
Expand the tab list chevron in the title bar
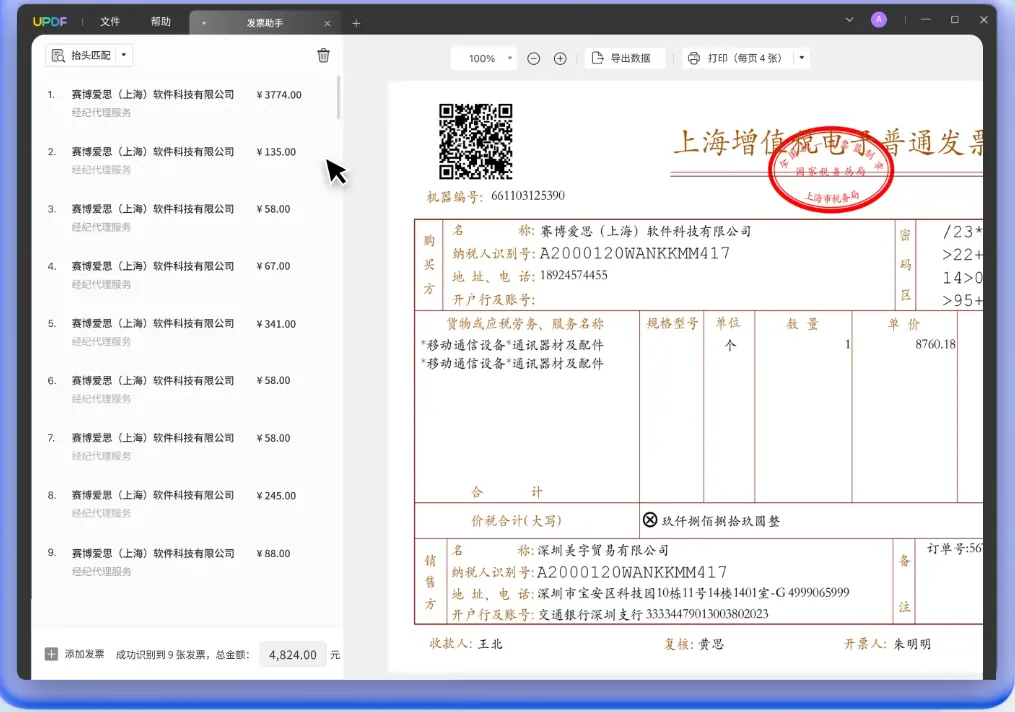849,20
